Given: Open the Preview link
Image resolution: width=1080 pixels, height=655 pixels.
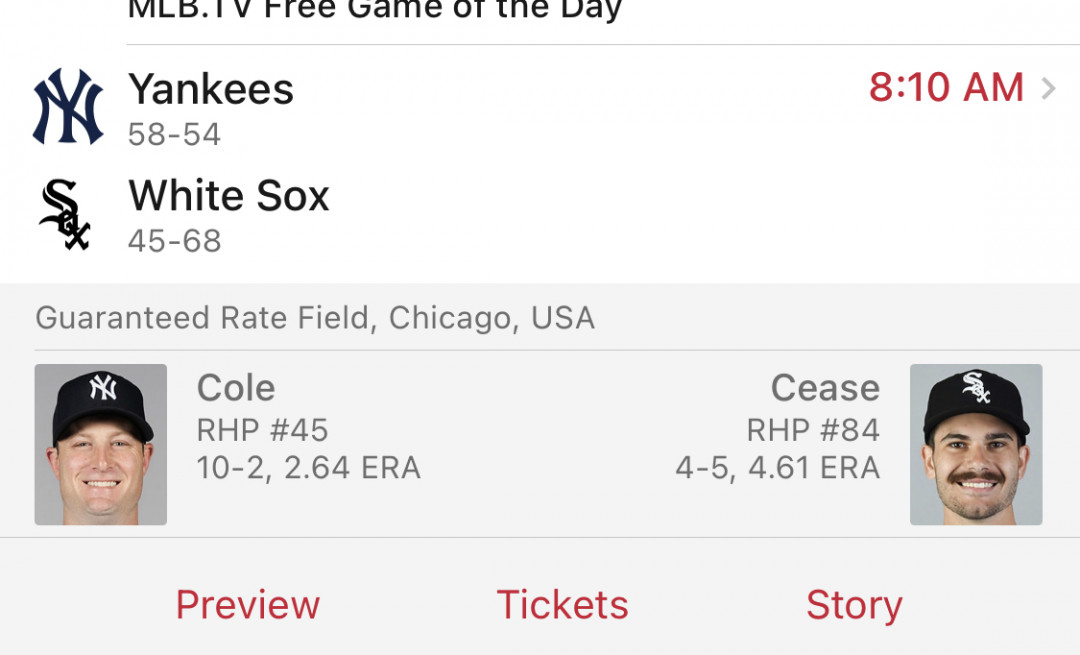Looking at the screenshot, I should (x=248, y=605).
